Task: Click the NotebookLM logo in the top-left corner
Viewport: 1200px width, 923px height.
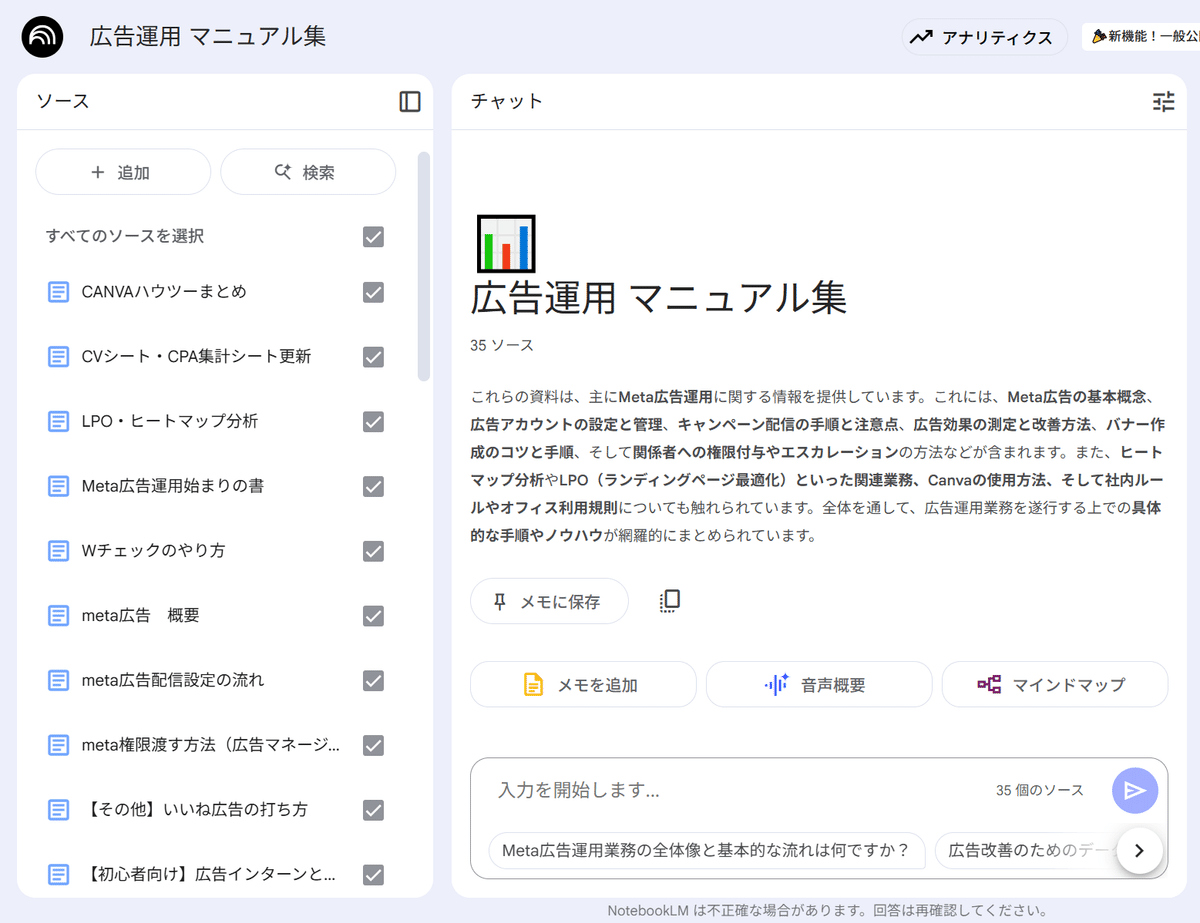Action: [42, 35]
